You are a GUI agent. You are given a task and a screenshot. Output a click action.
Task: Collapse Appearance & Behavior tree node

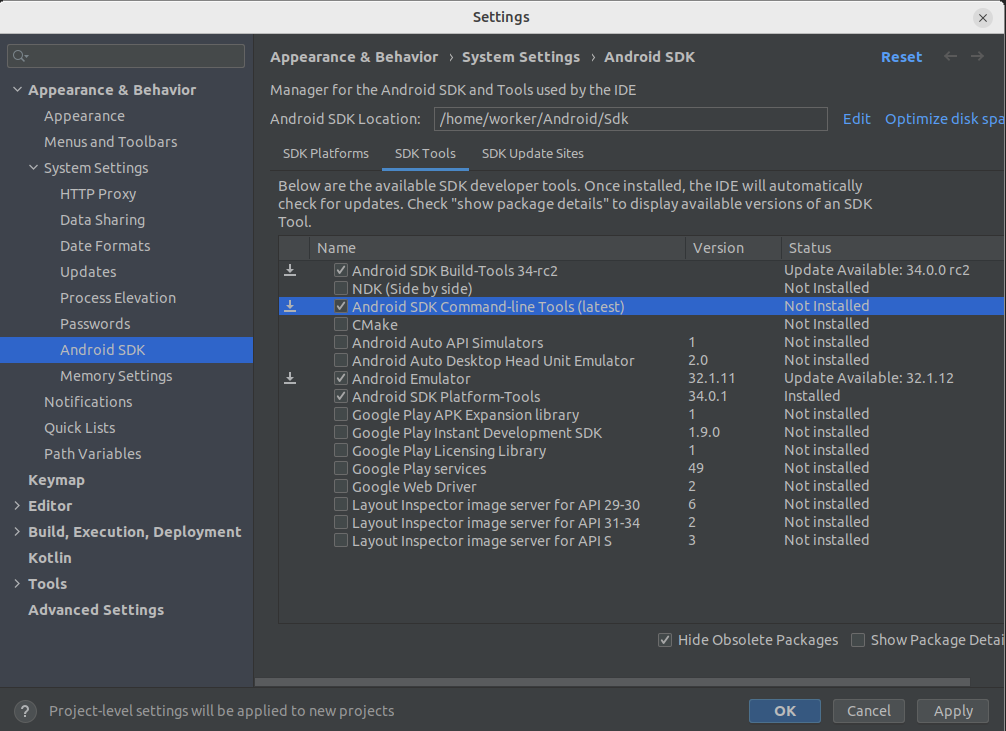point(17,90)
